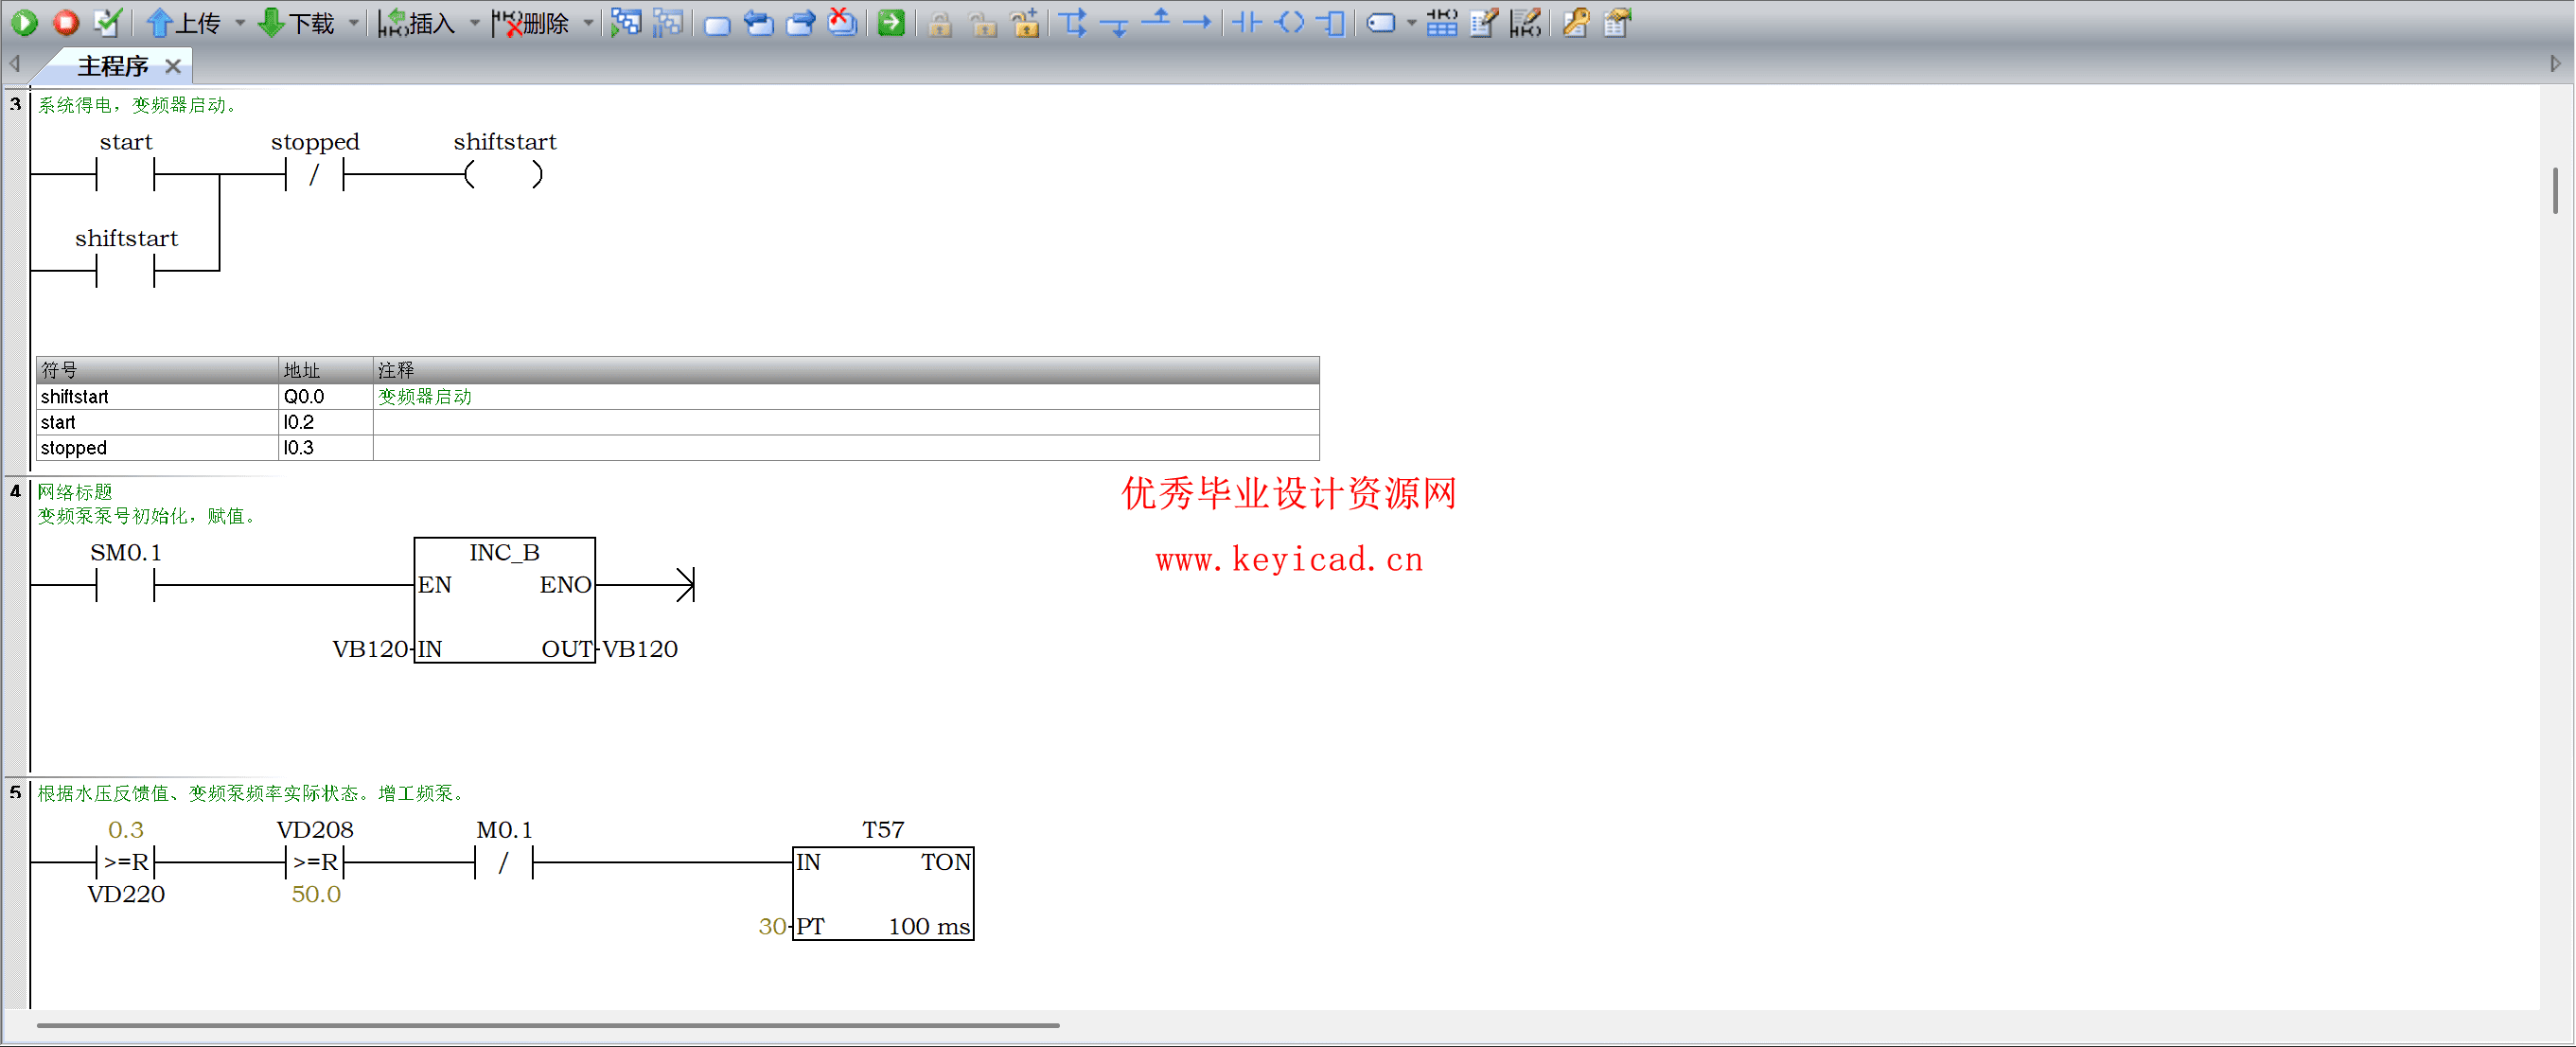
Task: Click the 插入 insert button
Action: click(417, 22)
